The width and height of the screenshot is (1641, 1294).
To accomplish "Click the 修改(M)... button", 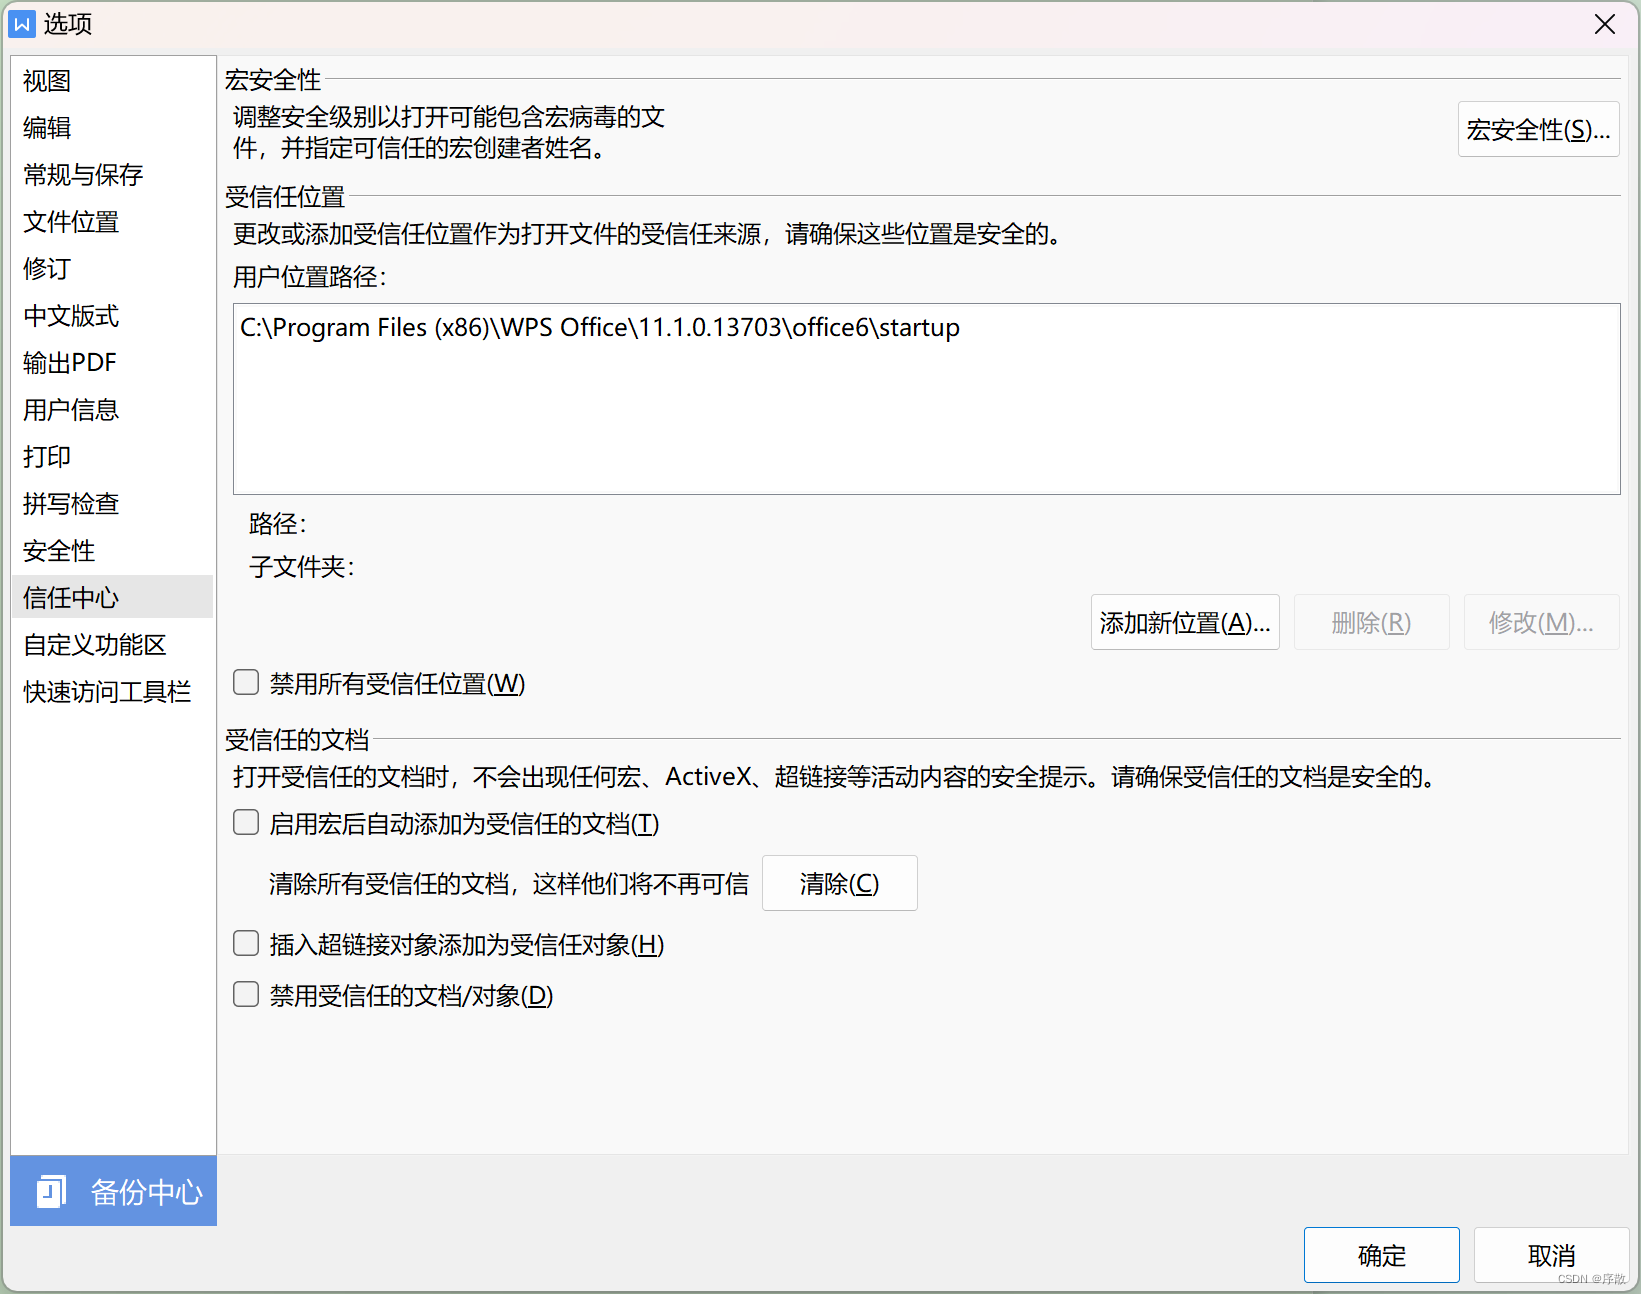I will [x=1541, y=623].
